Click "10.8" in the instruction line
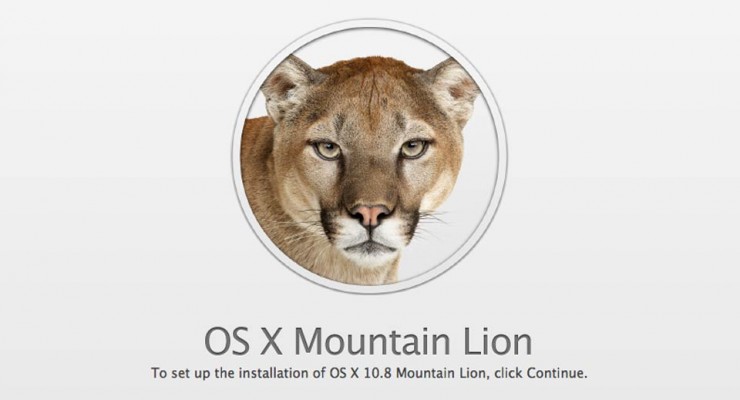Image resolution: width=740 pixels, height=400 pixels. (378, 373)
